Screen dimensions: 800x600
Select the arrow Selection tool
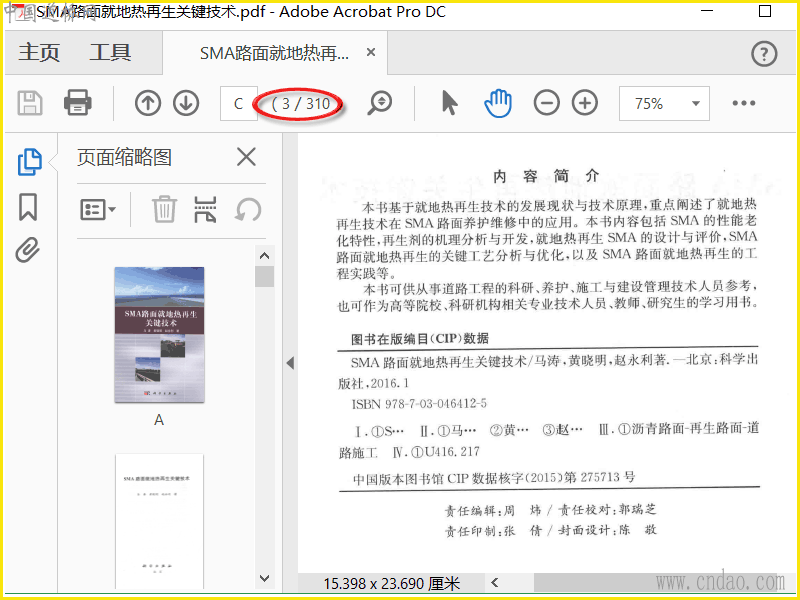click(x=449, y=103)
